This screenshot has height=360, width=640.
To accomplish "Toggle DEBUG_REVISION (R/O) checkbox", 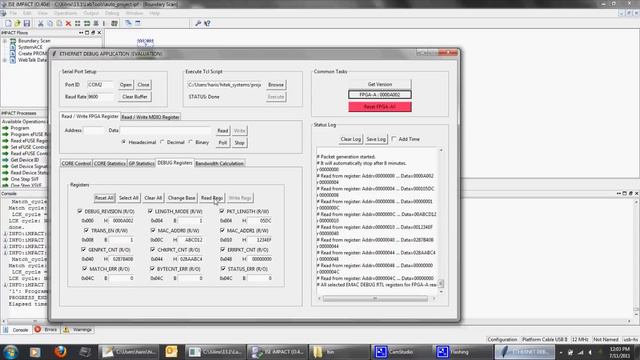I will 80,211.
